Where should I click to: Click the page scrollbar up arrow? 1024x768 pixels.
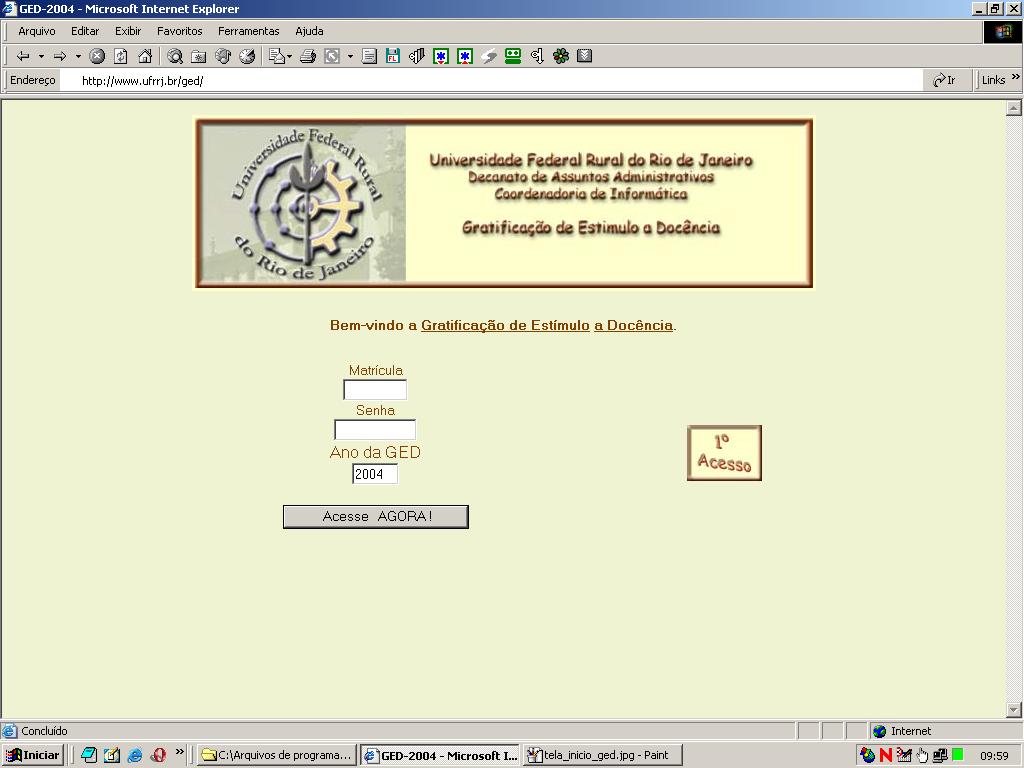click(1014, 108)
